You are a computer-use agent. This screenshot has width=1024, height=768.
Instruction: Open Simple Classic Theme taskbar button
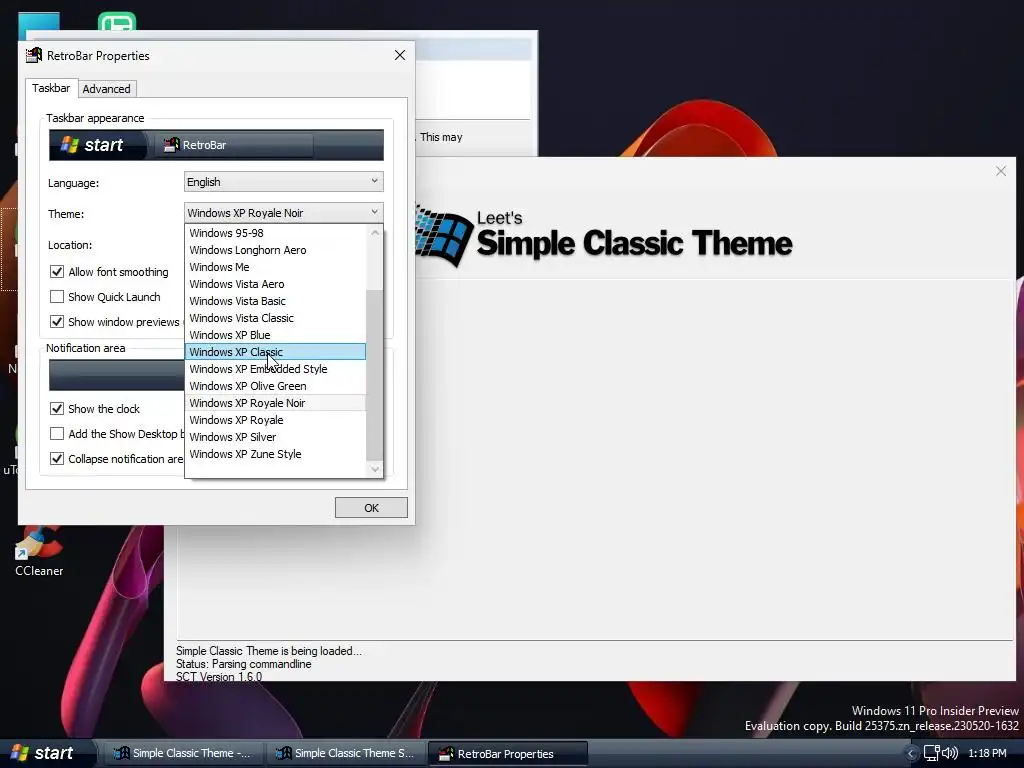[x=182, y=753]
